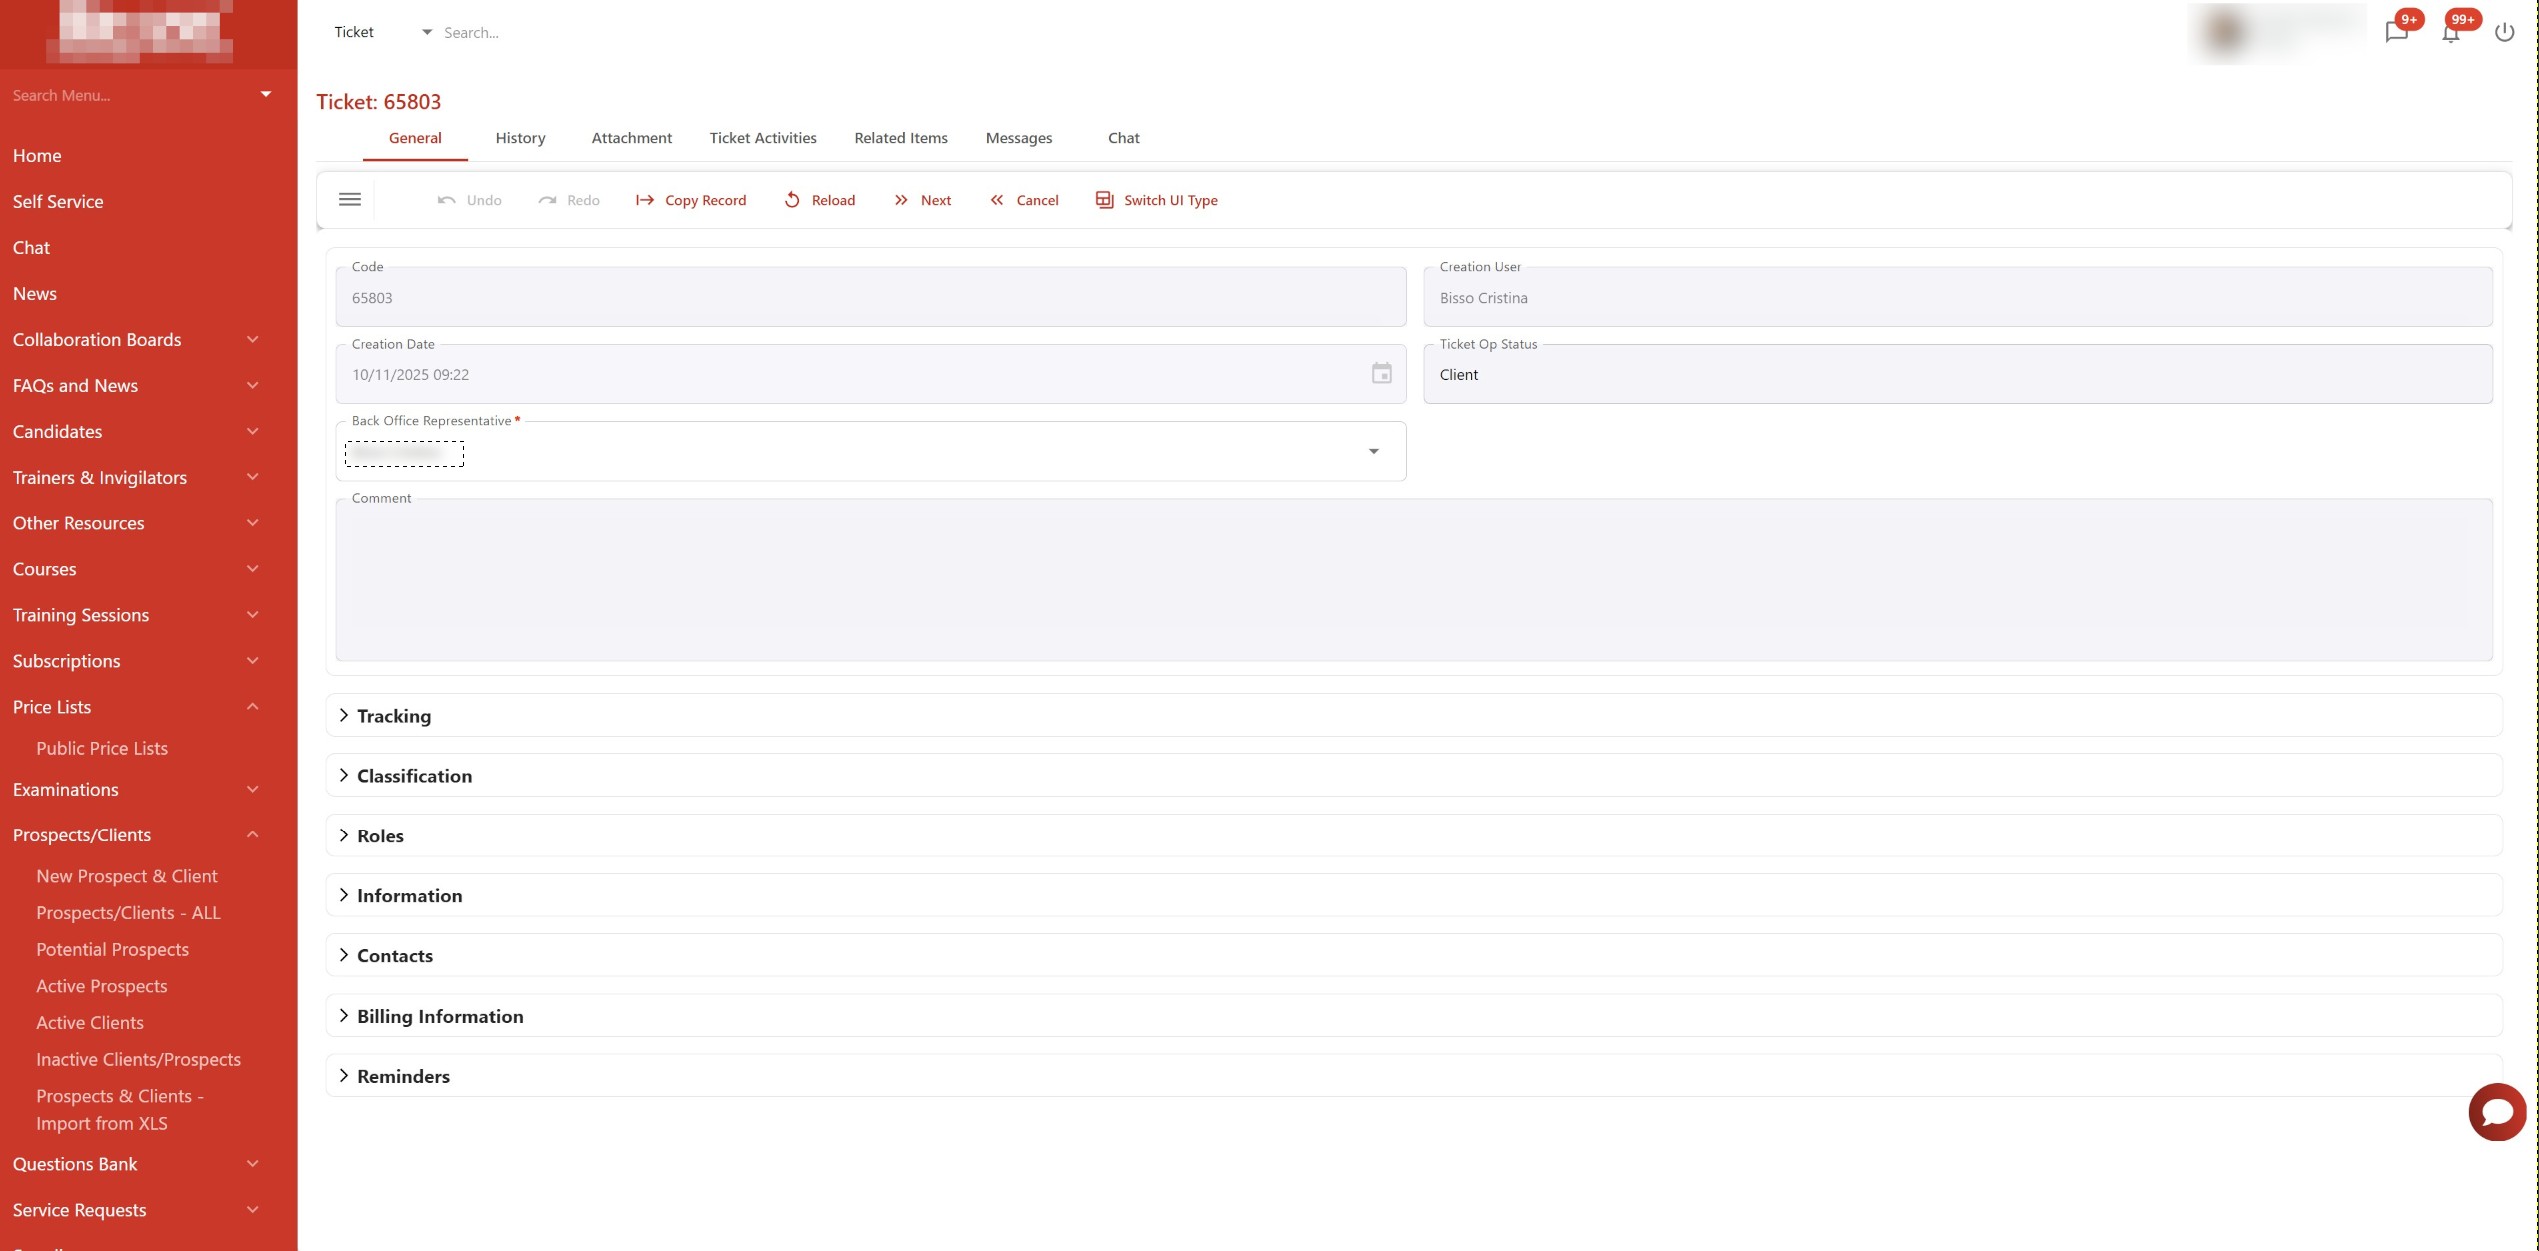
Task: Click the Reload icon to refresh the ticket
Action: [793, 200]
